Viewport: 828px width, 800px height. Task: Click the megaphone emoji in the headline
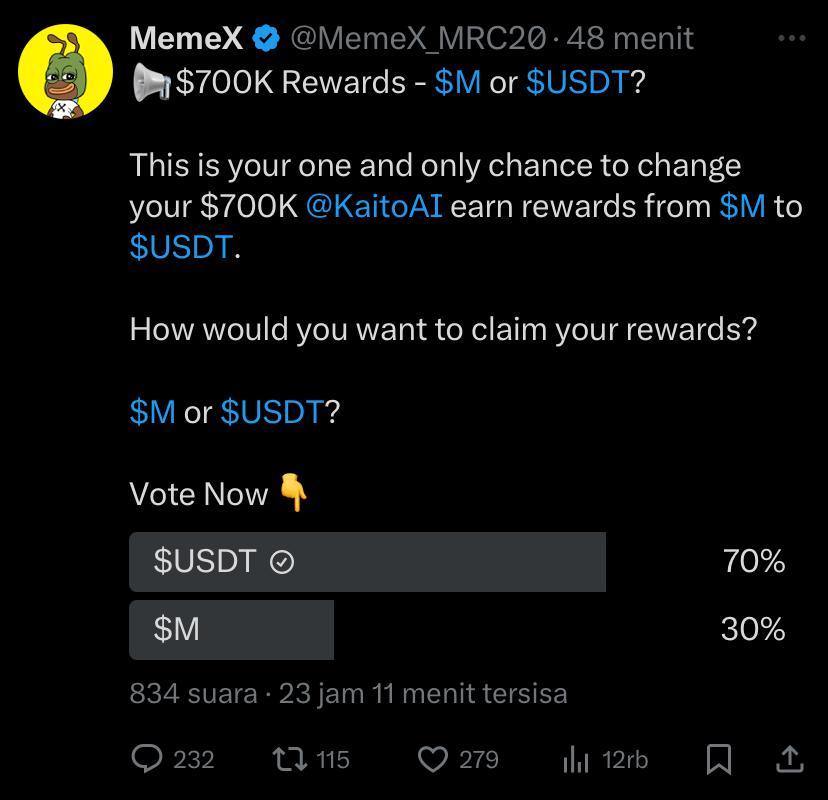149,83
